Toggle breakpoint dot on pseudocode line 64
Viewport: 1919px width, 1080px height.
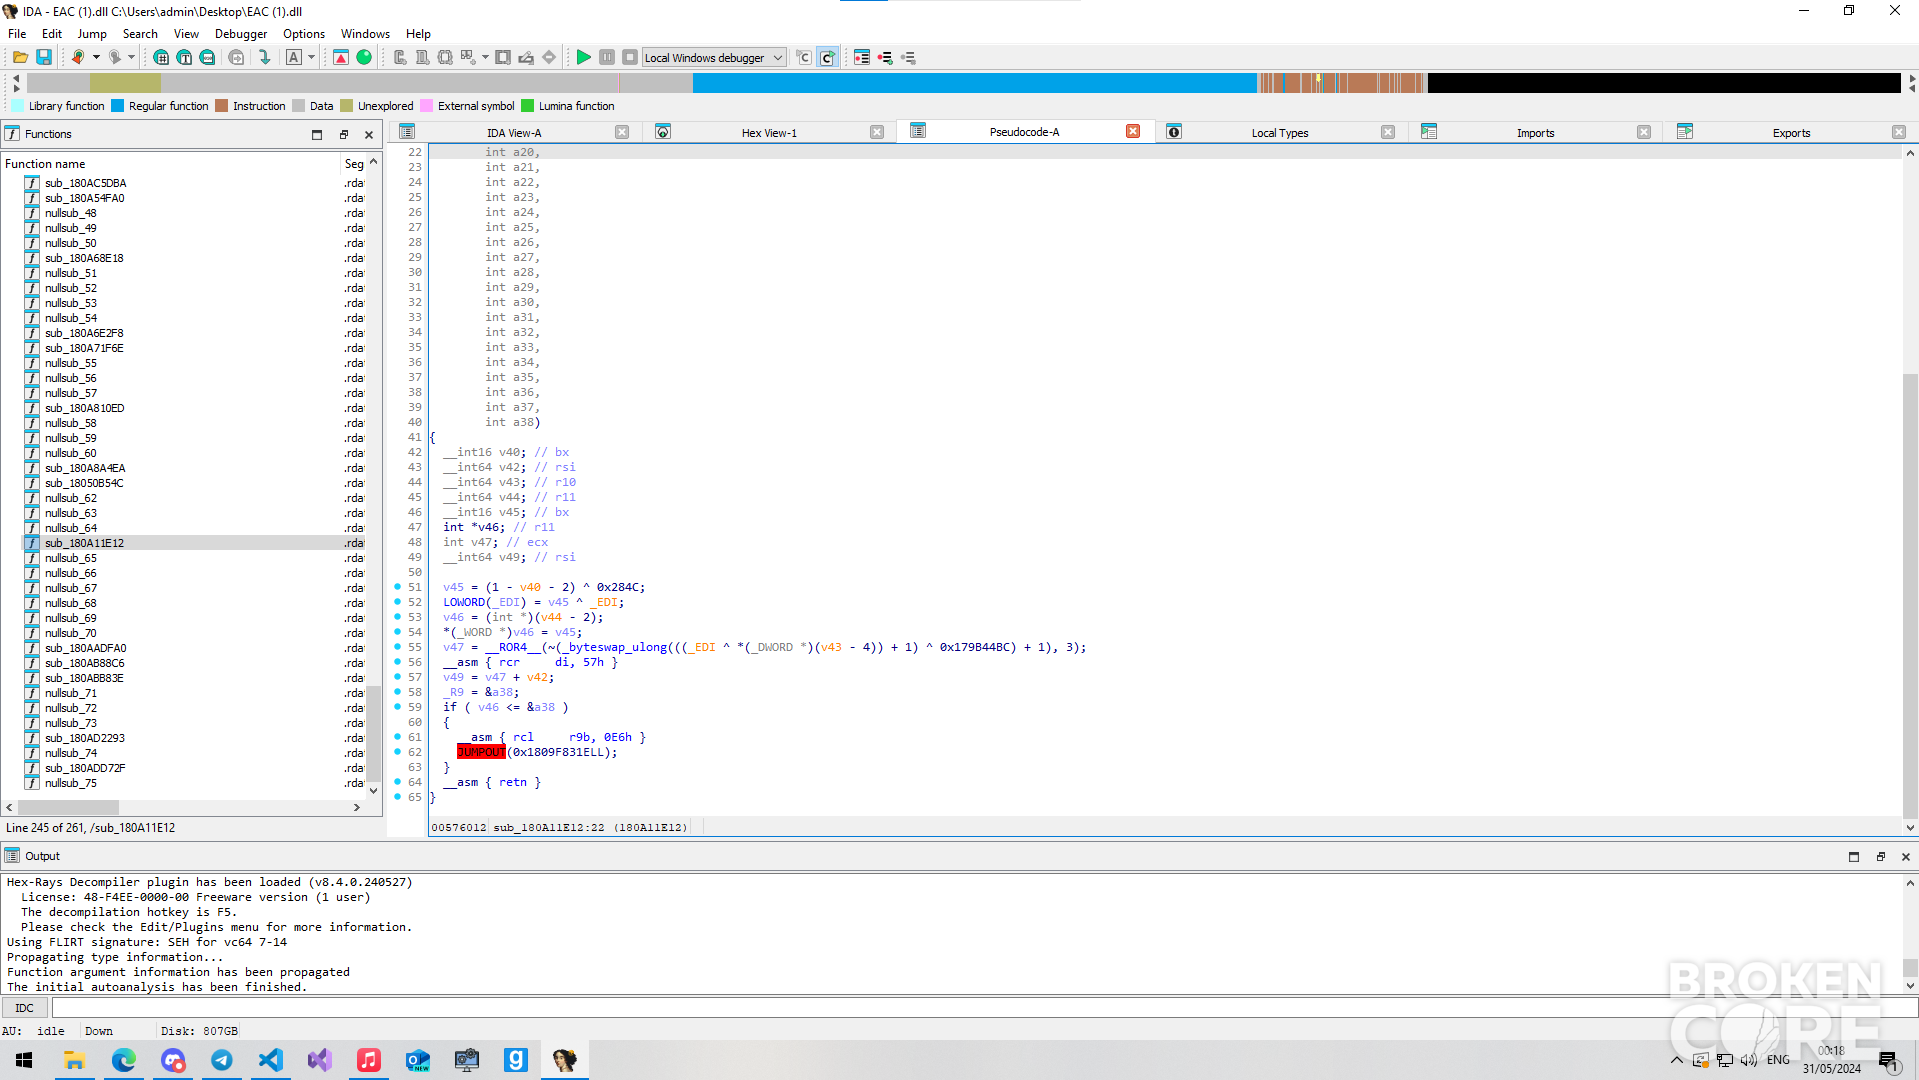tap(398, 782)
